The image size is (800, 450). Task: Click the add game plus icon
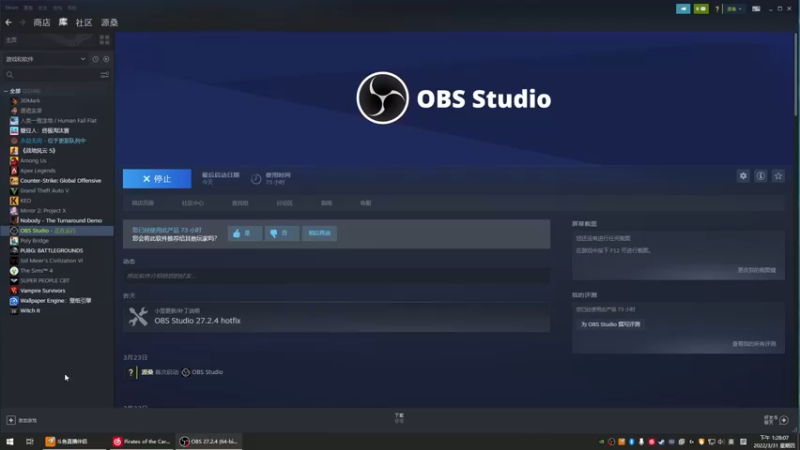[11, 420]
